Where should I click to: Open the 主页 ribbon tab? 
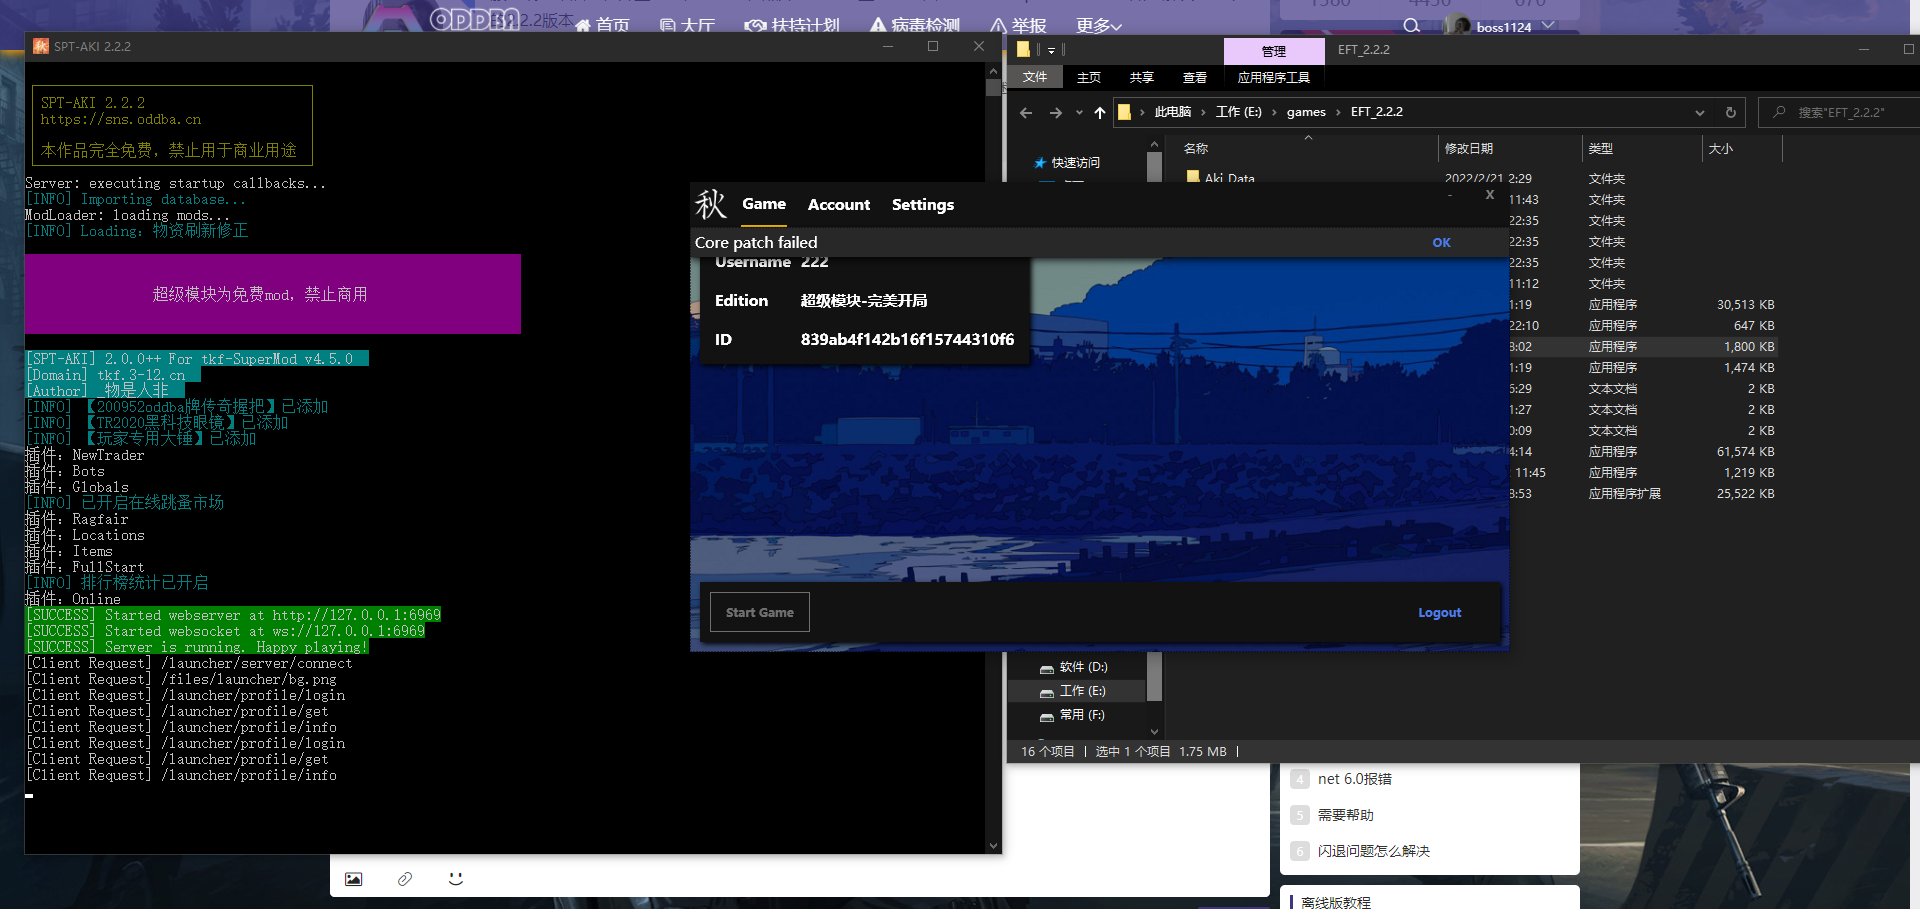[x=1088, y=77]
